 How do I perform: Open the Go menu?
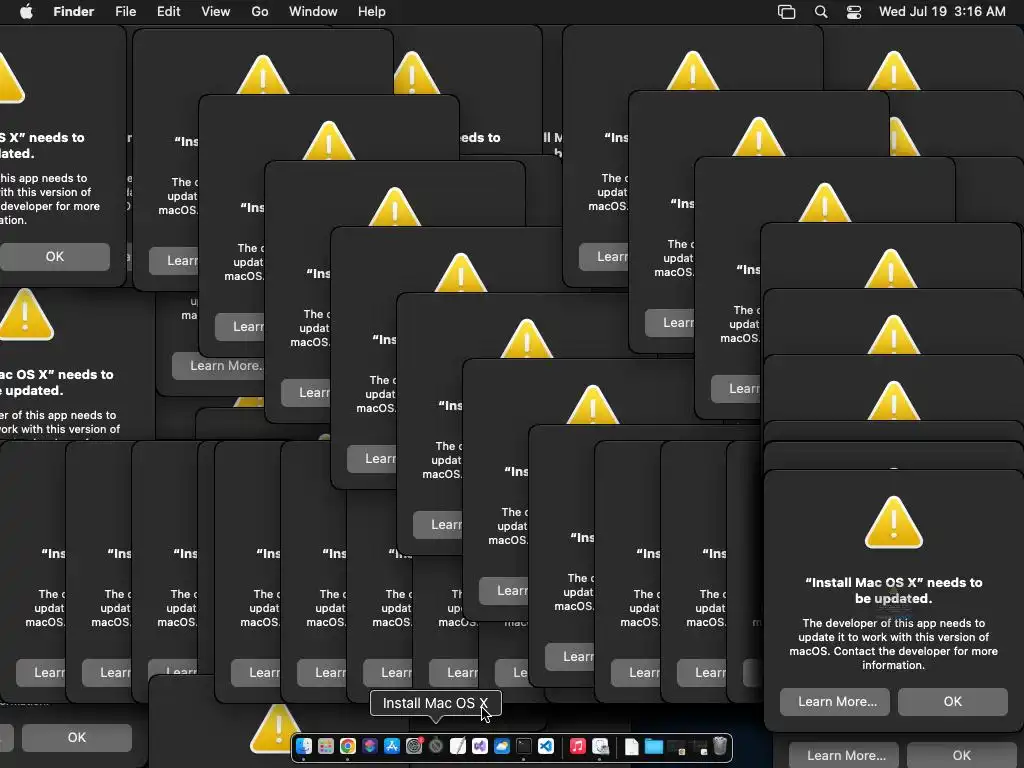[x=260, y=12]
